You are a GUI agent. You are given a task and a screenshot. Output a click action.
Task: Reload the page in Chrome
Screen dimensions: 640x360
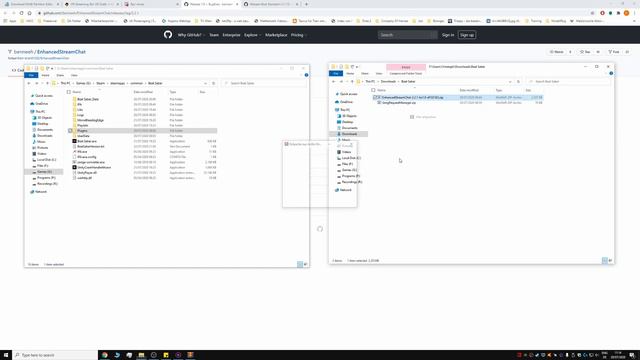[x=21, y=13]
